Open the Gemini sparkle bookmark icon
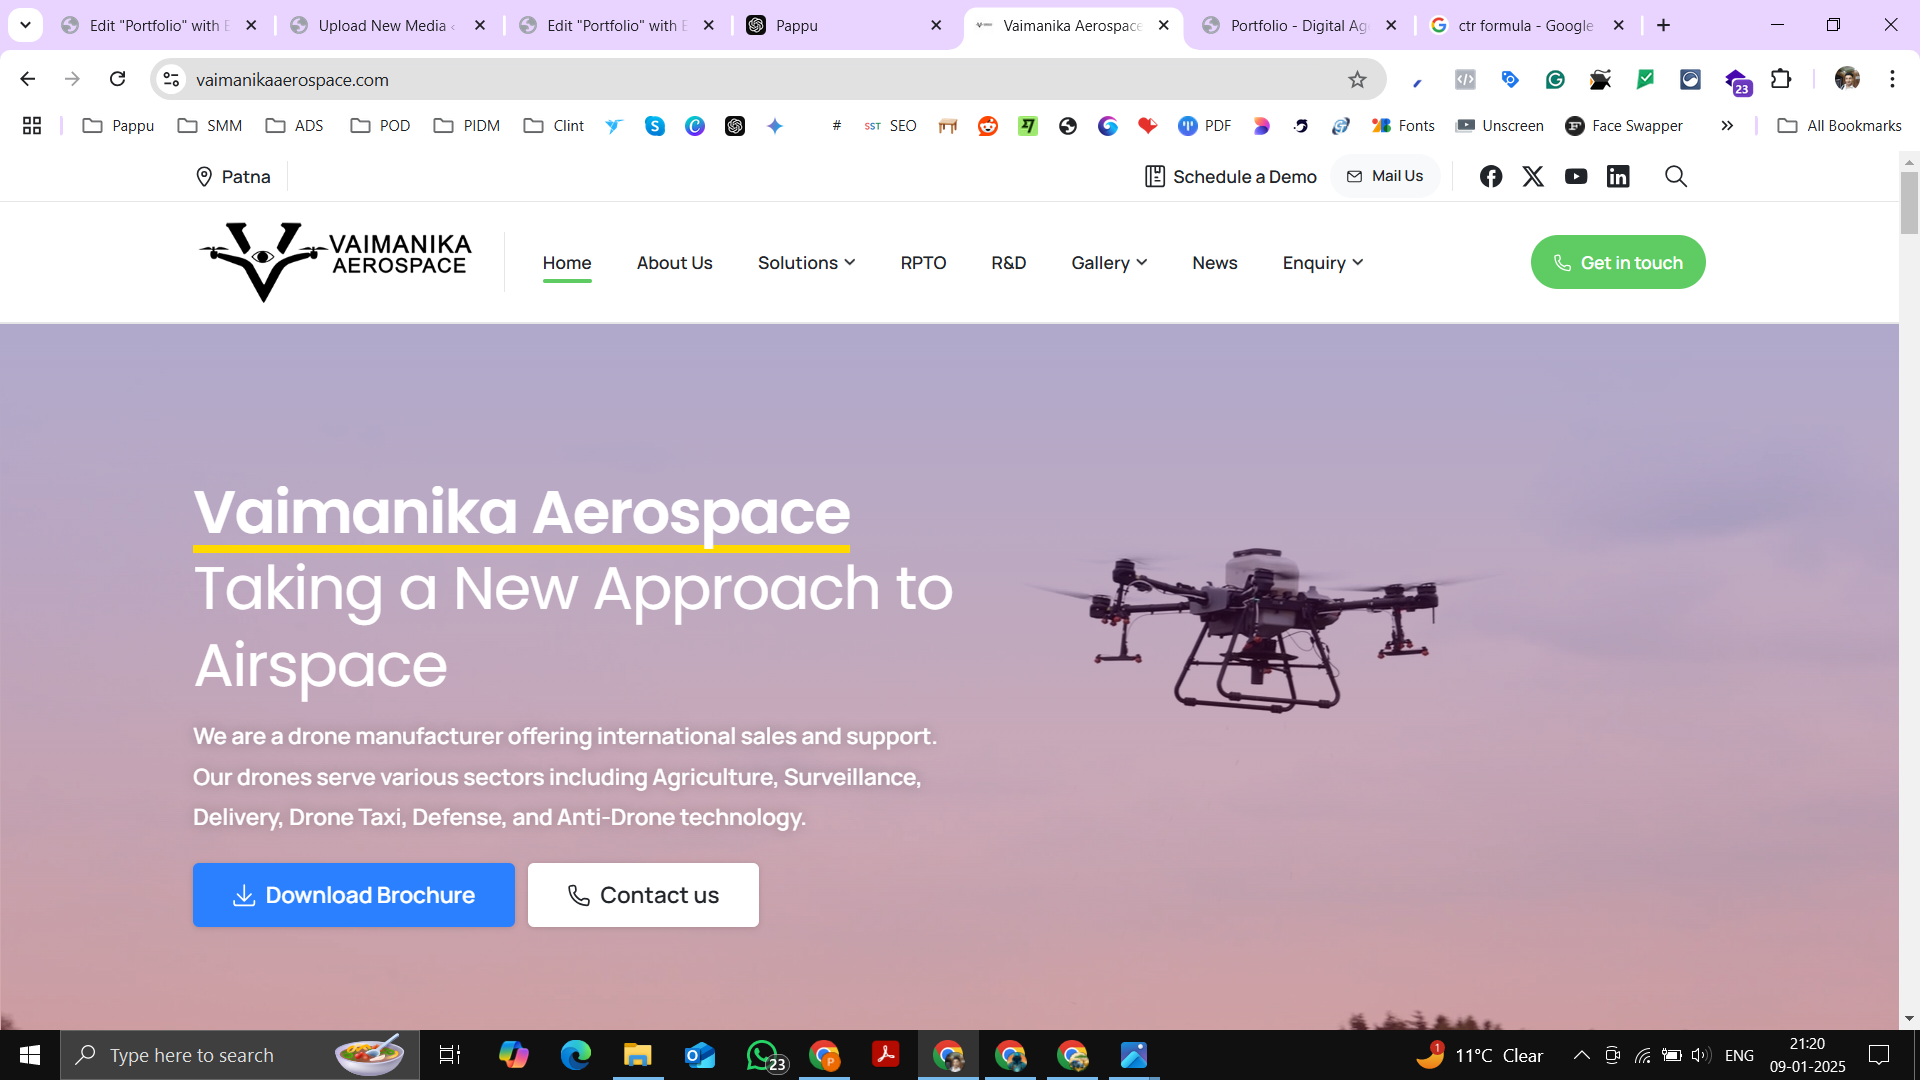The width and height of the screenshot is (1920, 1080). pos(775,126)
